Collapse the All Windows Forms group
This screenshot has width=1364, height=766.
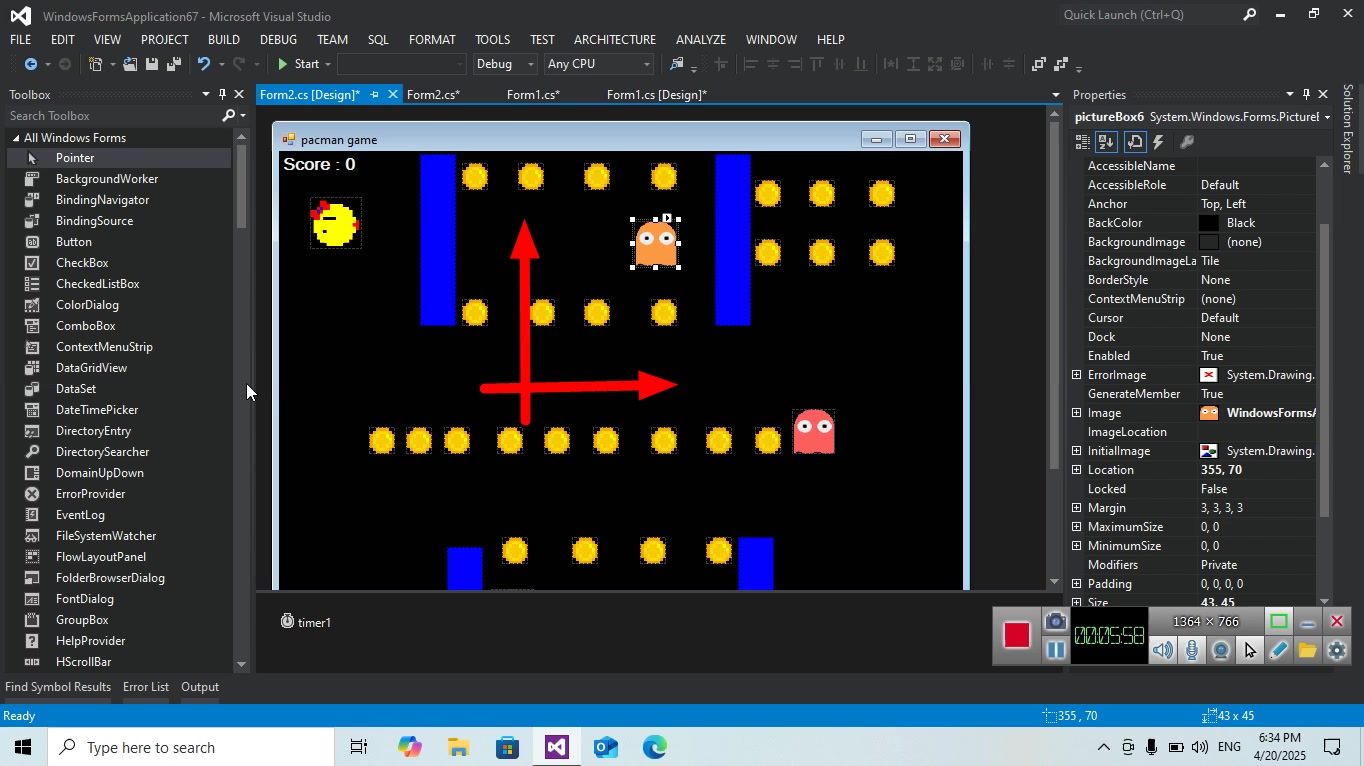pyautogui.click(x=16, y=138)
